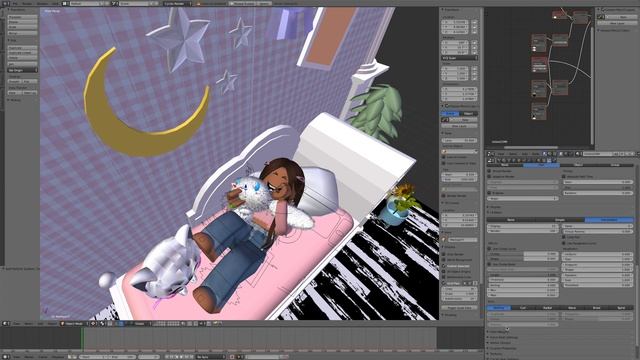640x360 pixels.
Task: Click the Clump slider in Children settings
Action: point(523,254)
